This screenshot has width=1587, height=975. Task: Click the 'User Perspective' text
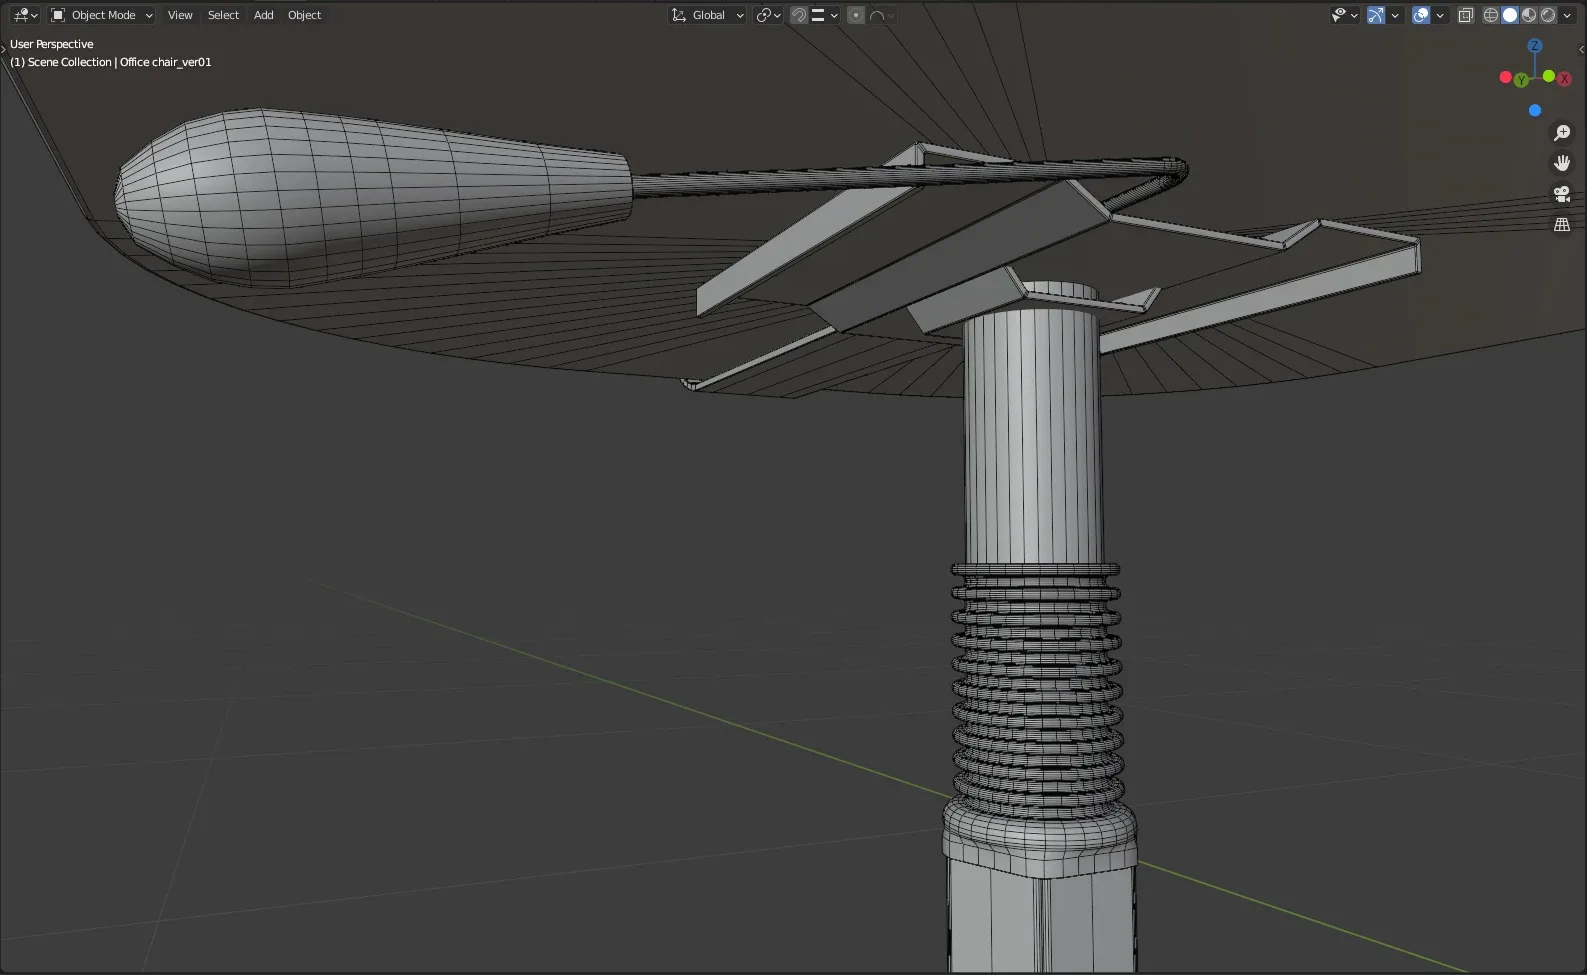[52, 44]
